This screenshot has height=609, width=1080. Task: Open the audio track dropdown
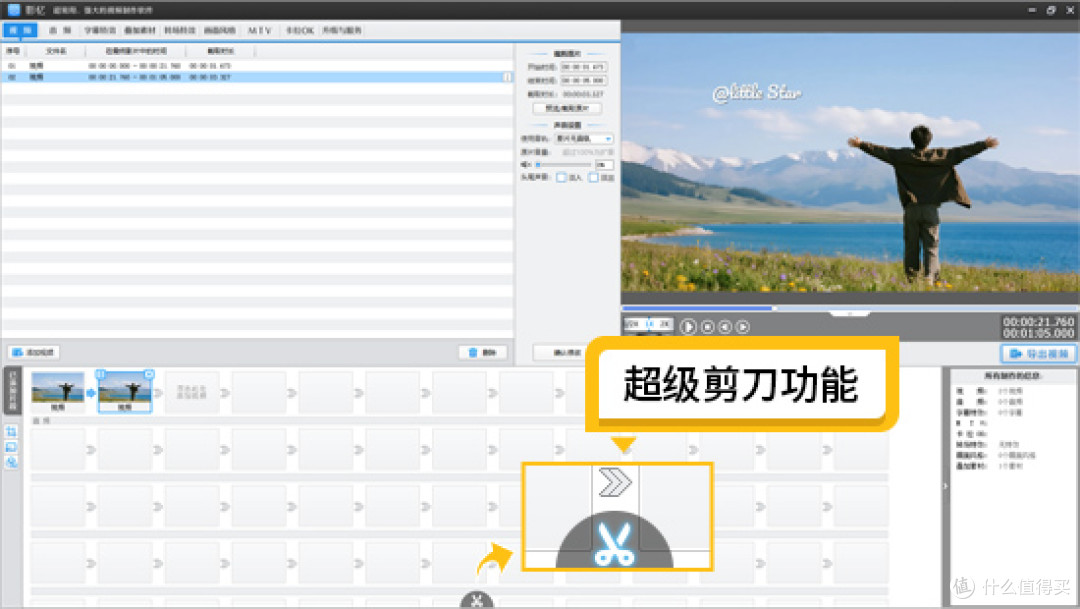[x=583, y=138]
